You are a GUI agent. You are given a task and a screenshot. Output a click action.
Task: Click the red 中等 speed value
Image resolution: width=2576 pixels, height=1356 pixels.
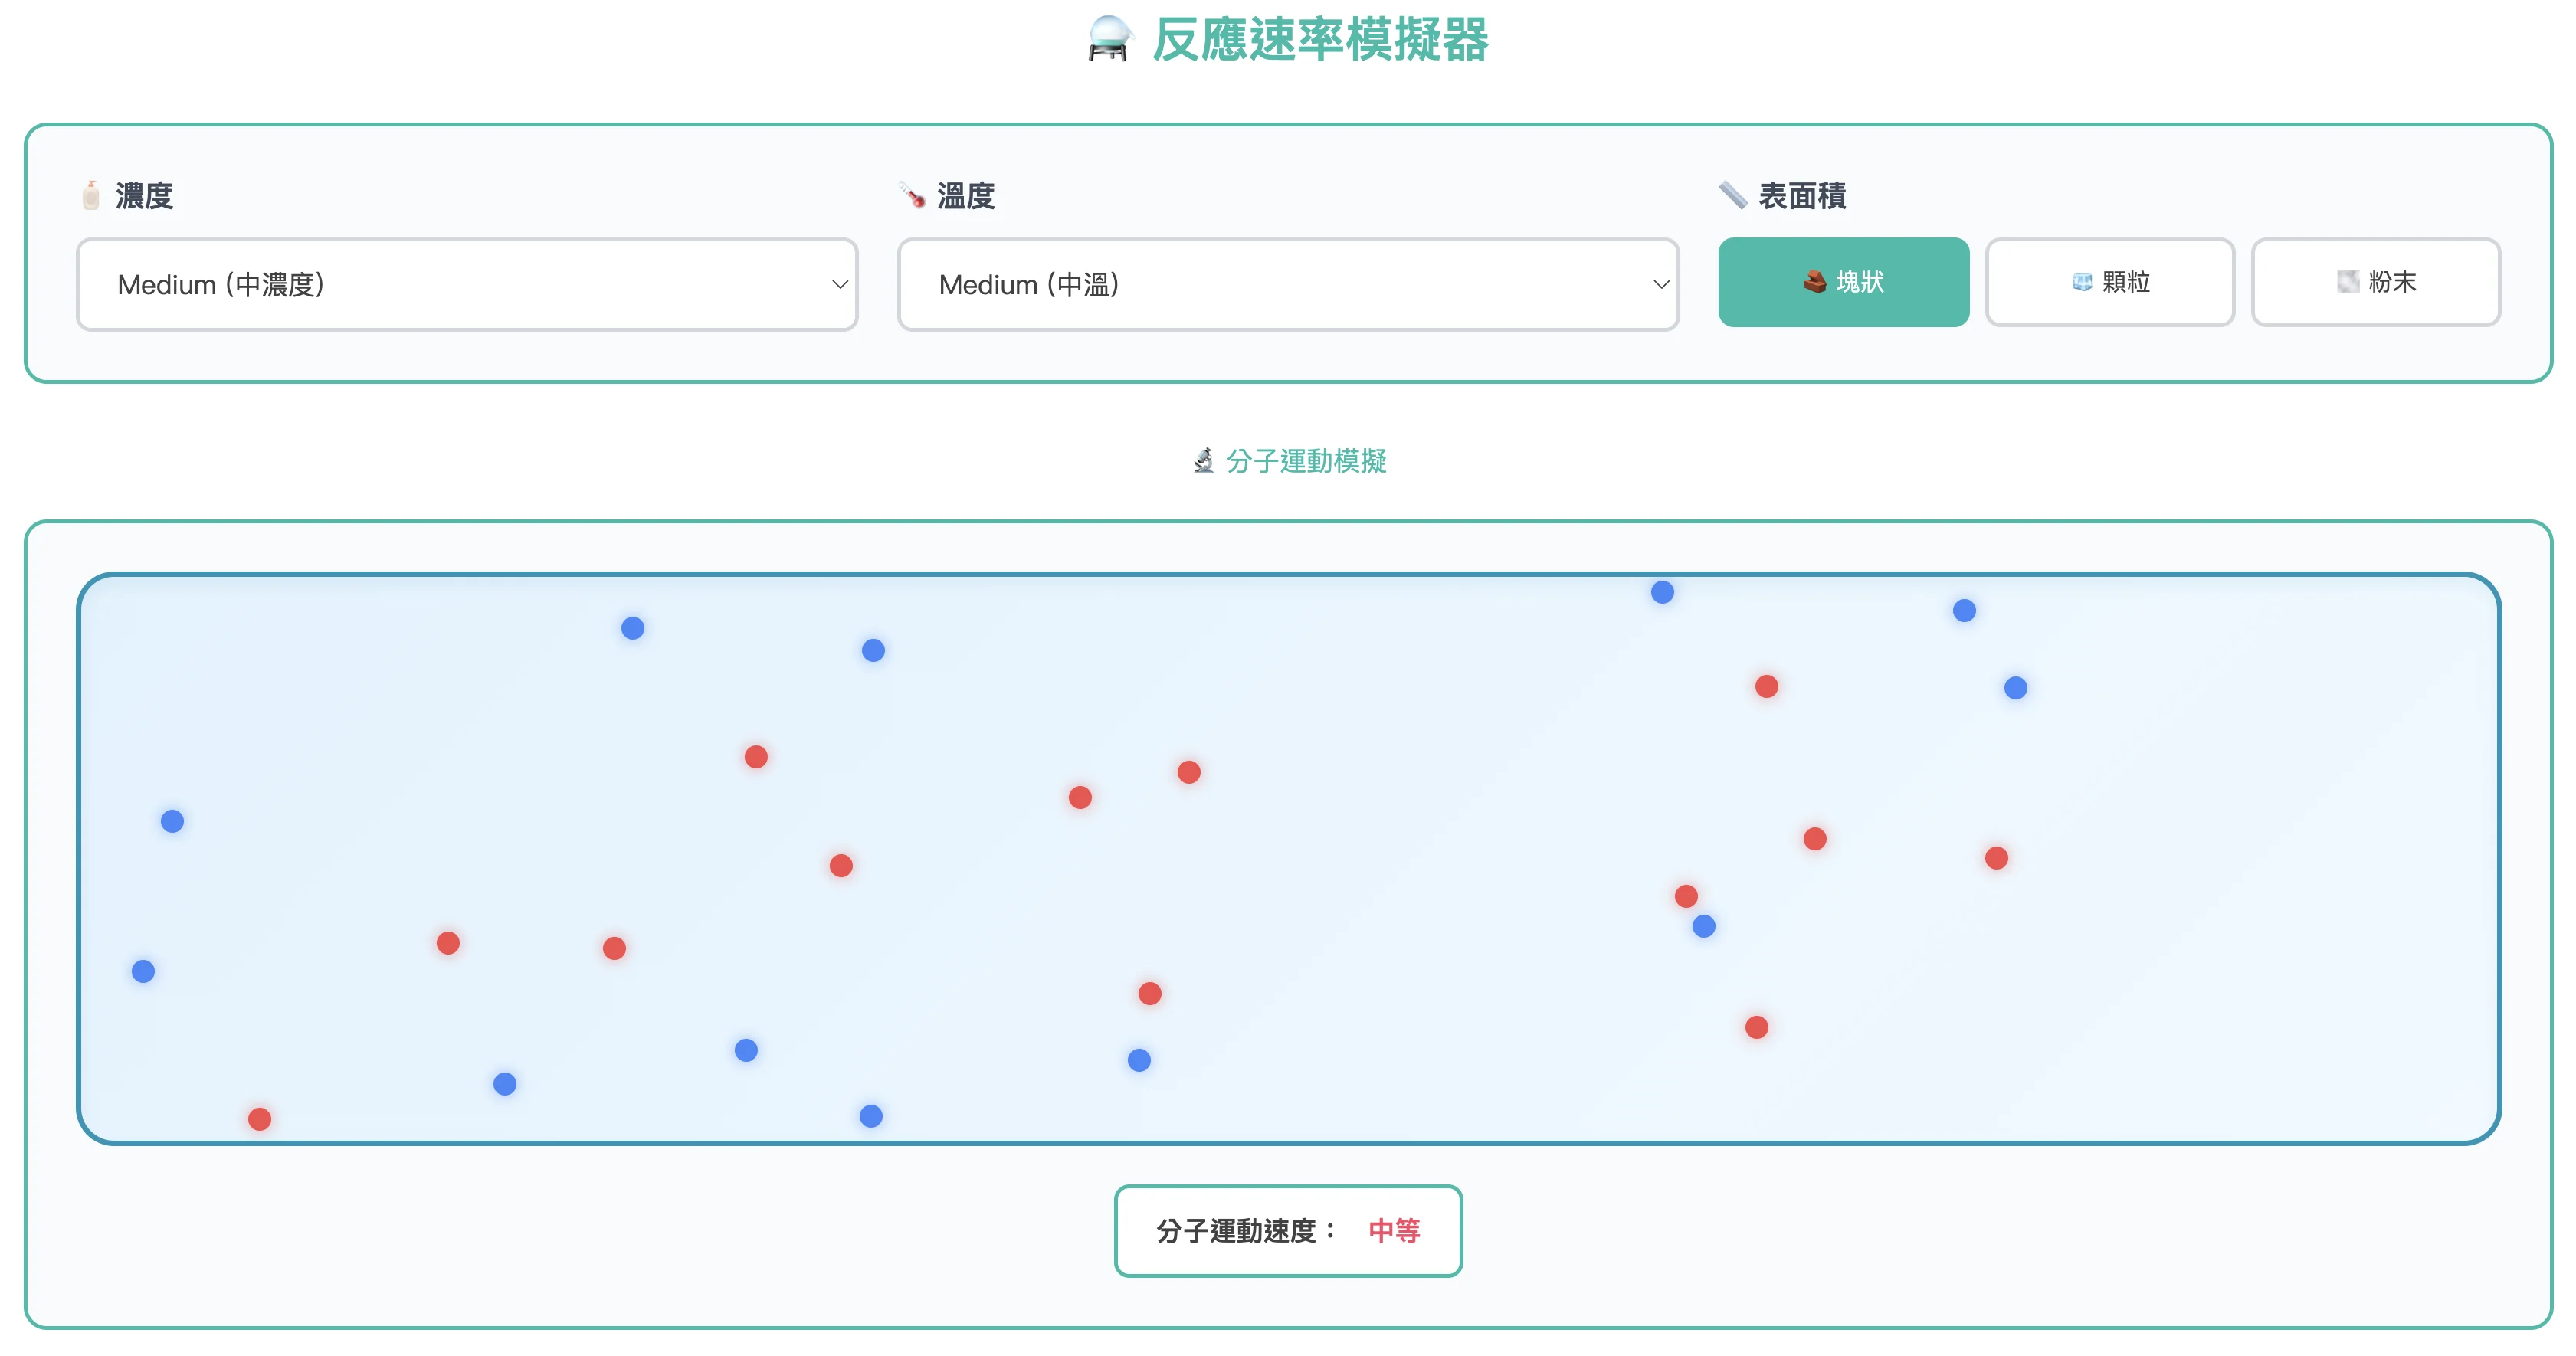(x=1394, y=1231)
